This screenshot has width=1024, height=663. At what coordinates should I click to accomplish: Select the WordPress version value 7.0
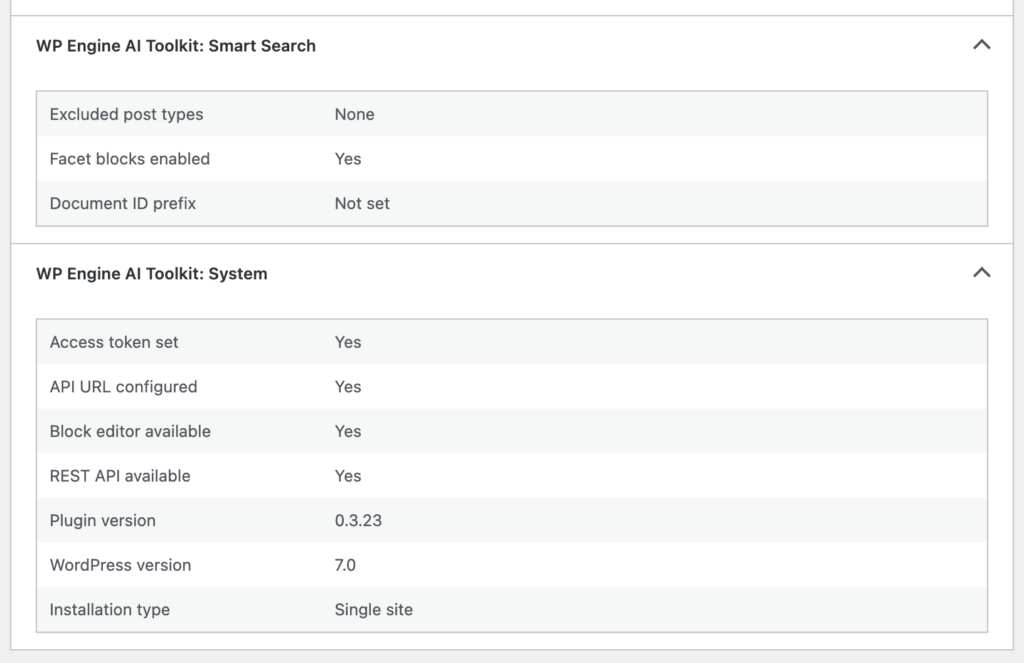pos(345,565)
